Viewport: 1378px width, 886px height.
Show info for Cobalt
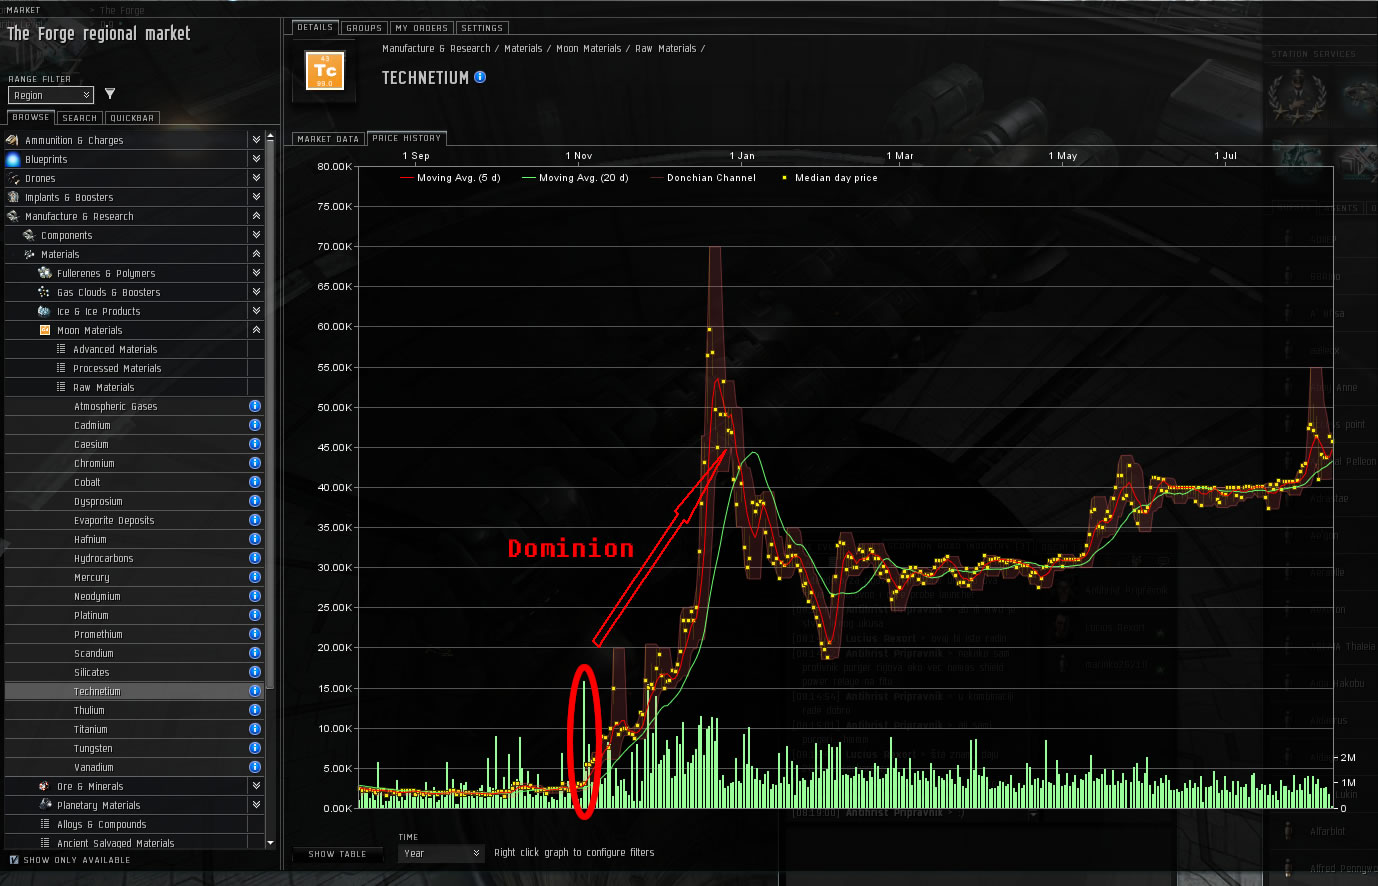click(x=255, y=482)
